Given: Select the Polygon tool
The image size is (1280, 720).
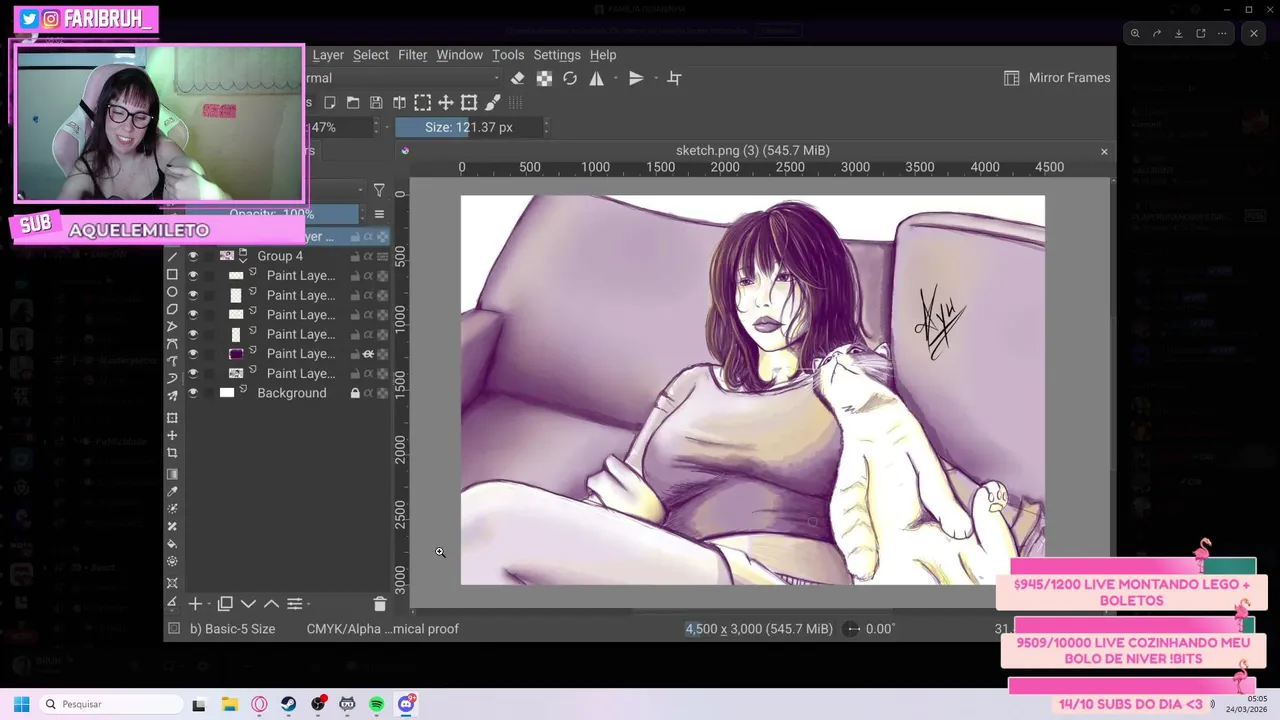Looking at the screenshot, I should pyautogui.click(x=172, y=309).
